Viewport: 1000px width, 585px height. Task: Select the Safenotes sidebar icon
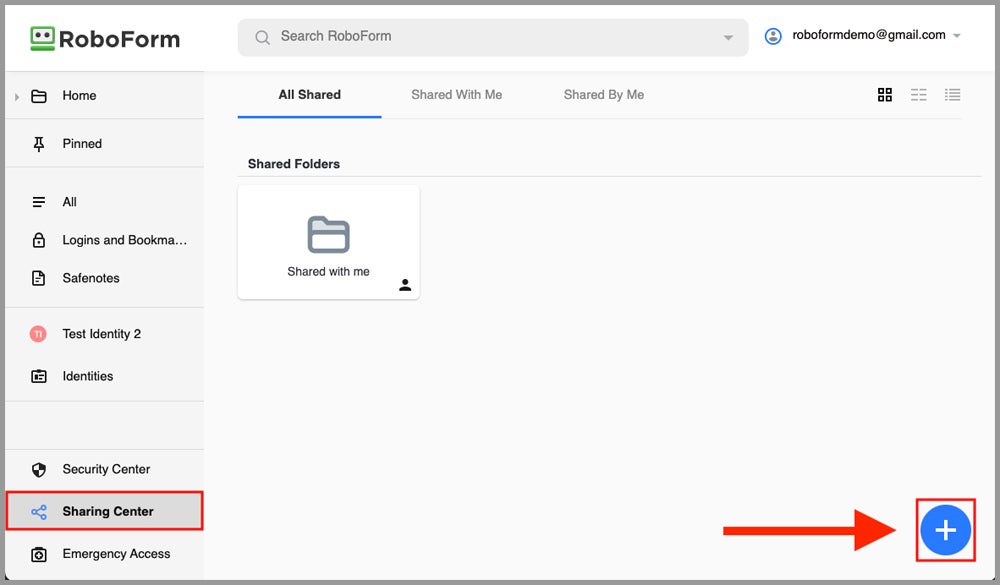[38, 278]
